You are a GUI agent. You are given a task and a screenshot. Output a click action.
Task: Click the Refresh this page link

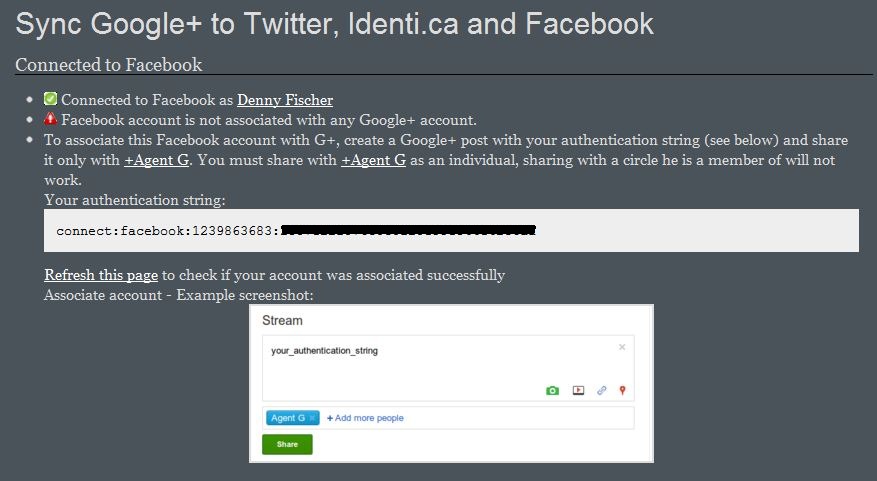[101, 275]
